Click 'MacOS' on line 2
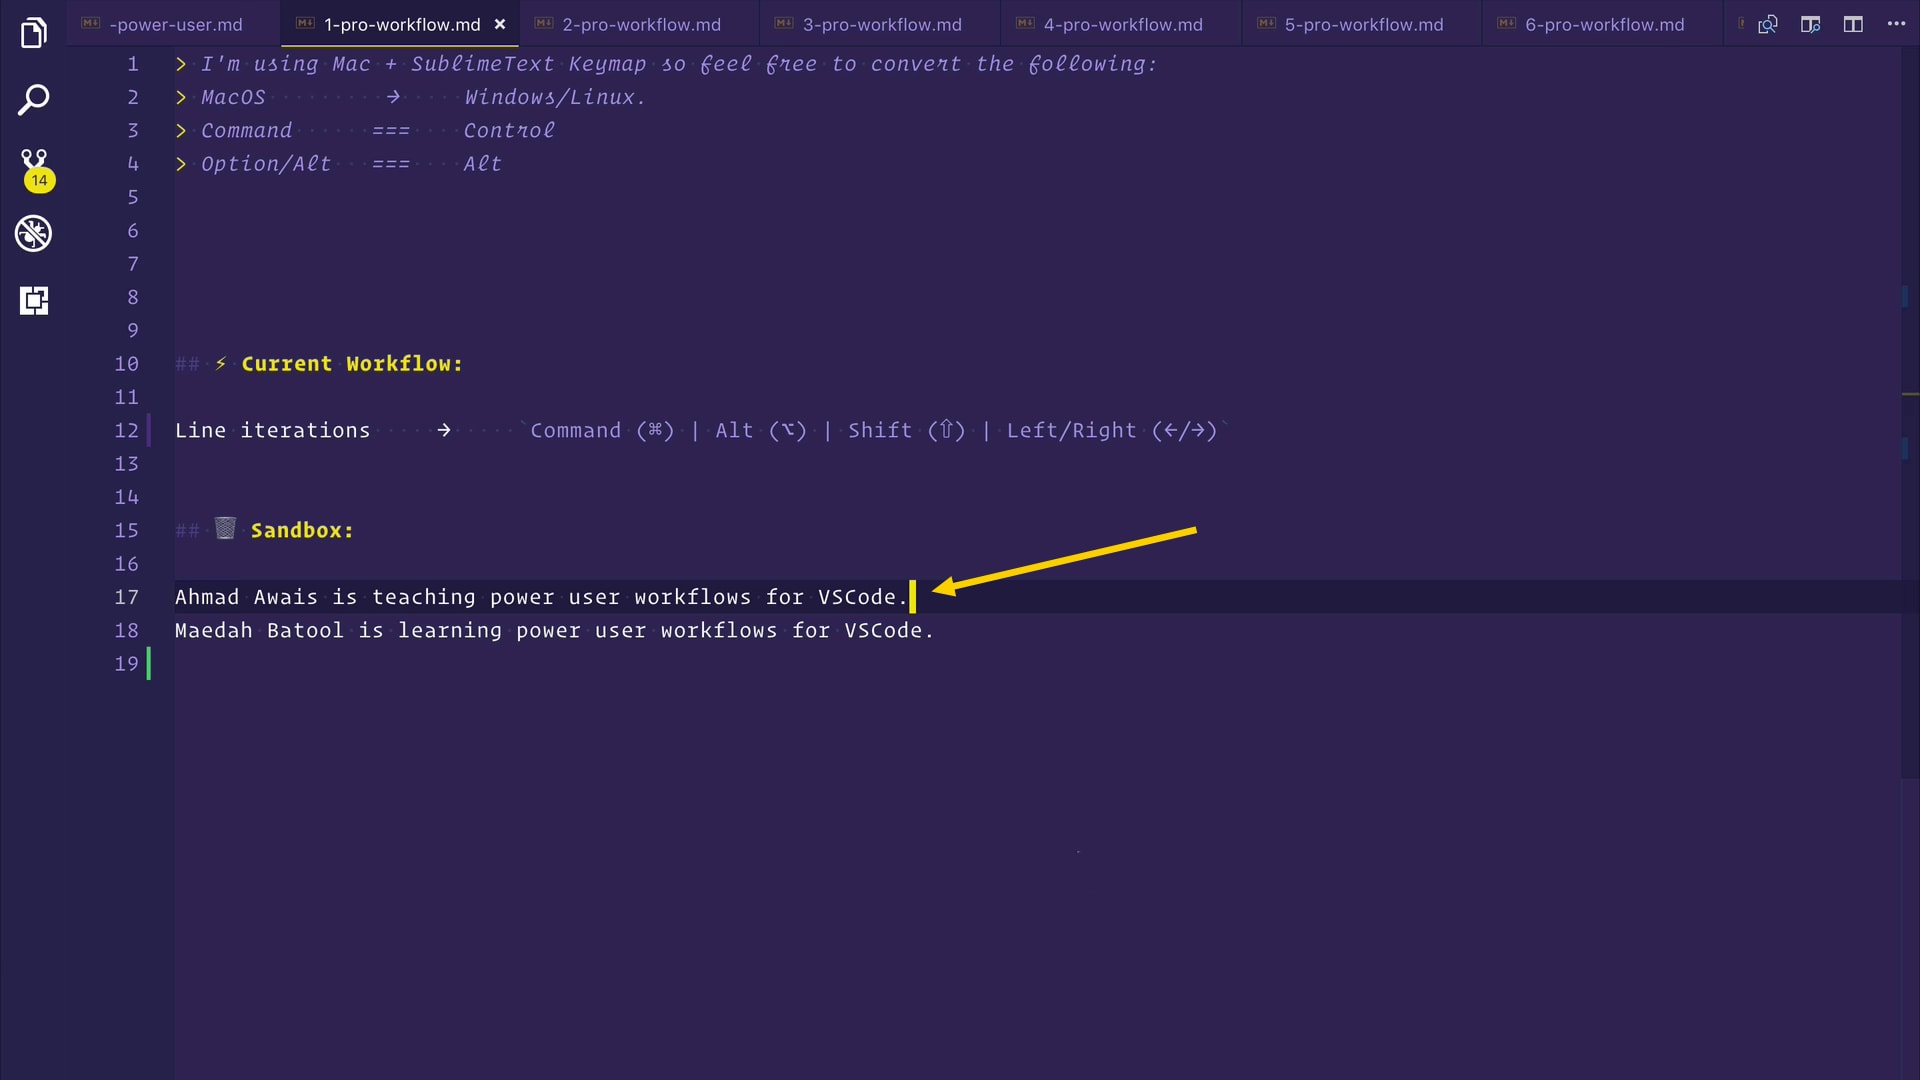The width and height of the screenshot is (1920, 1080). point(233,97)
